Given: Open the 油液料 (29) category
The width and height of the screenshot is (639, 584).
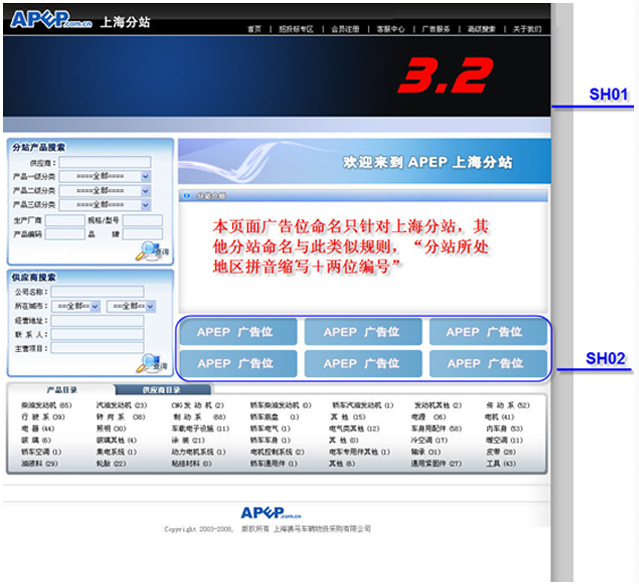Looking at the screenshot, I should tap(40, 463).
